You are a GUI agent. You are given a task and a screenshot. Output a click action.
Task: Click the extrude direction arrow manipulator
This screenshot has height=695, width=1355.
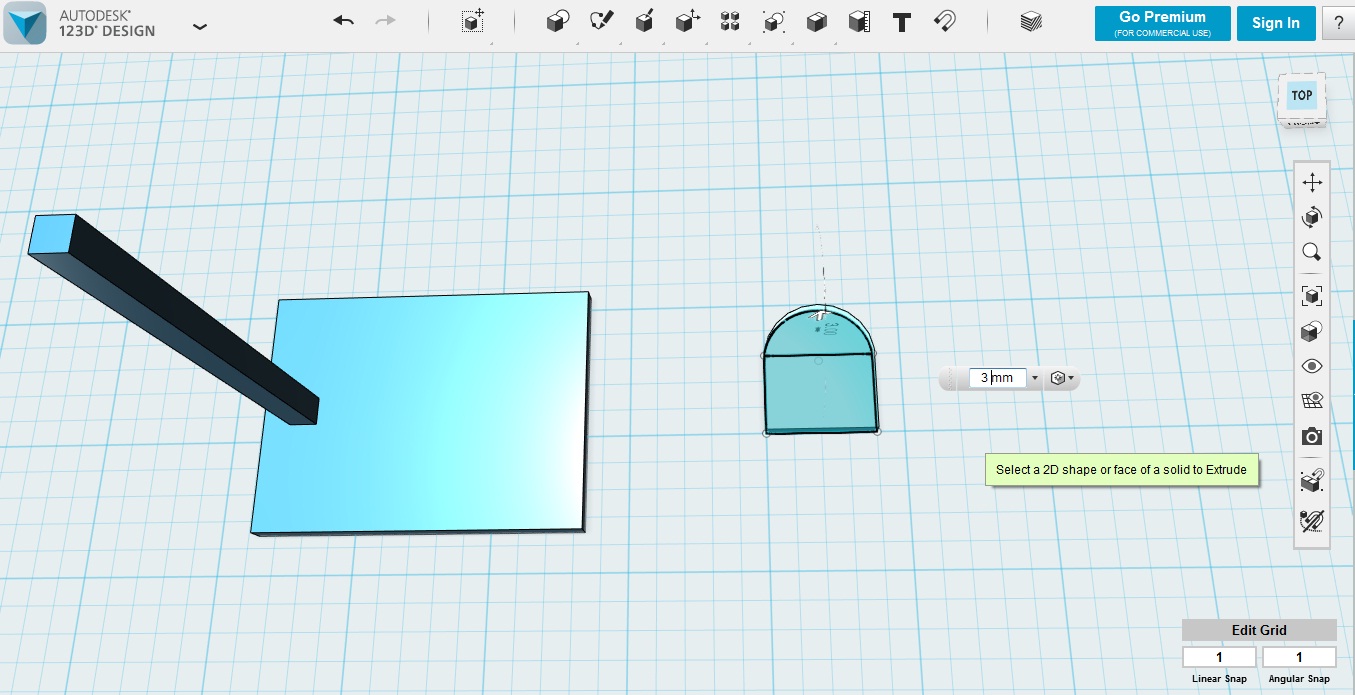pyautogui.click(x=821, y=316)
